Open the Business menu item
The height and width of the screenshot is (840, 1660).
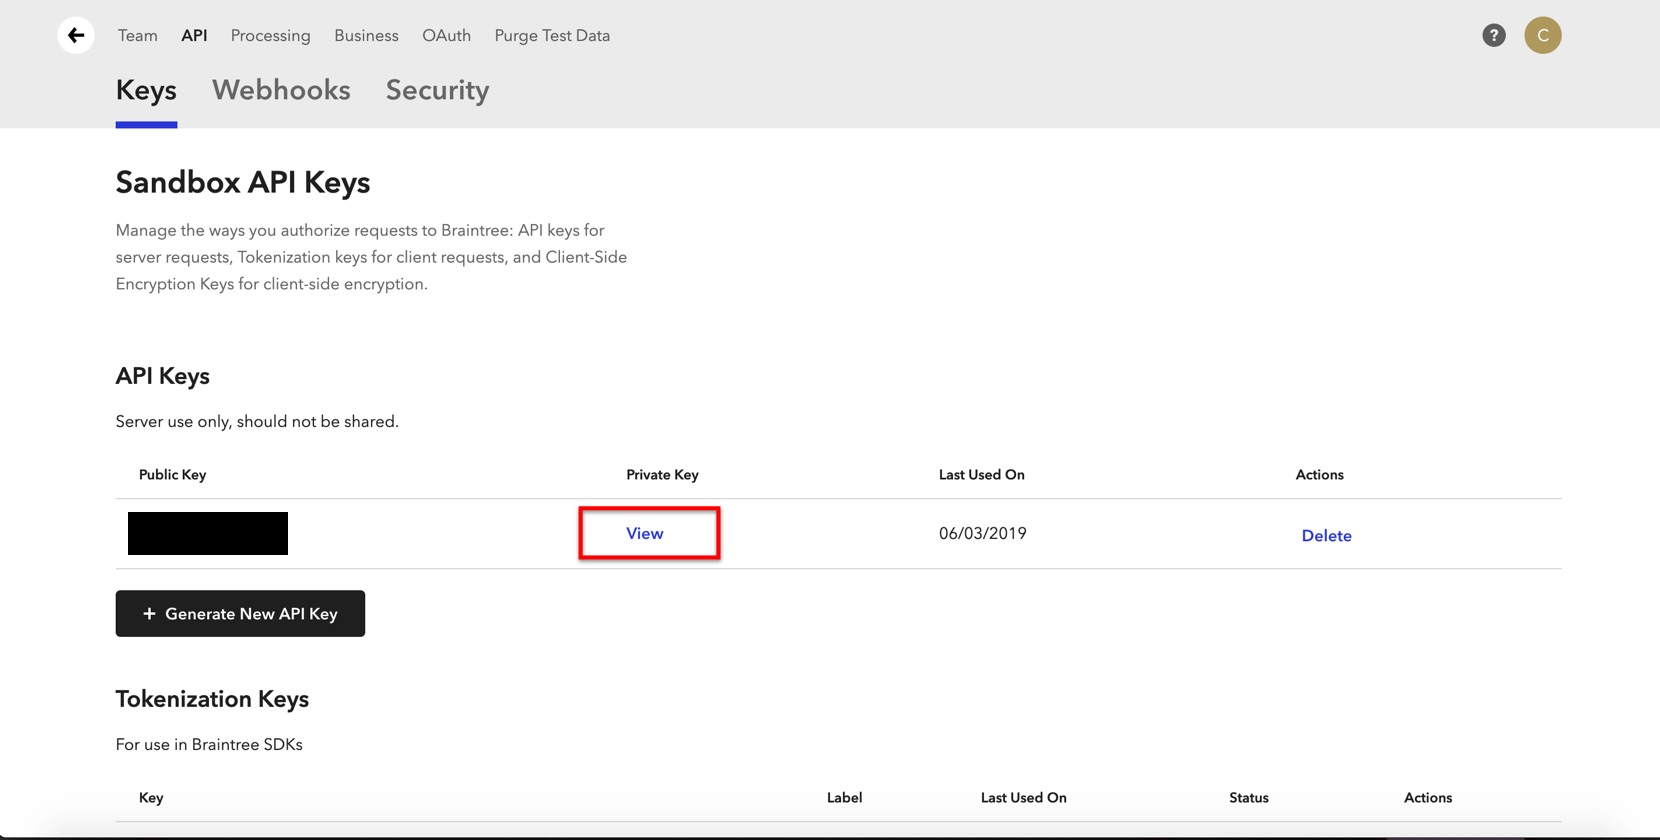(366, 36)
